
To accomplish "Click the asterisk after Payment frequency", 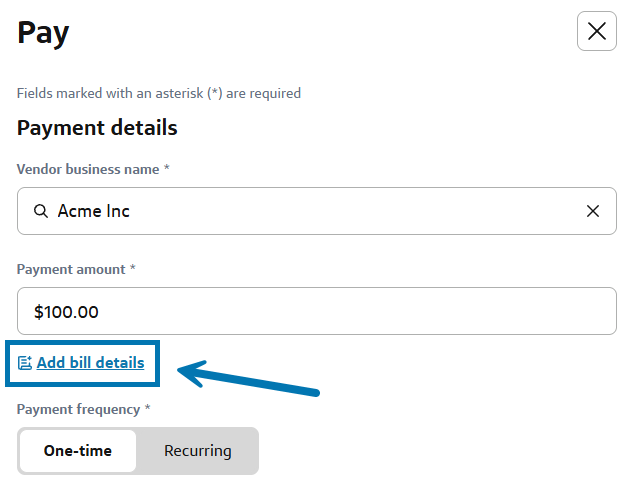I will click(x=148, y=407).
